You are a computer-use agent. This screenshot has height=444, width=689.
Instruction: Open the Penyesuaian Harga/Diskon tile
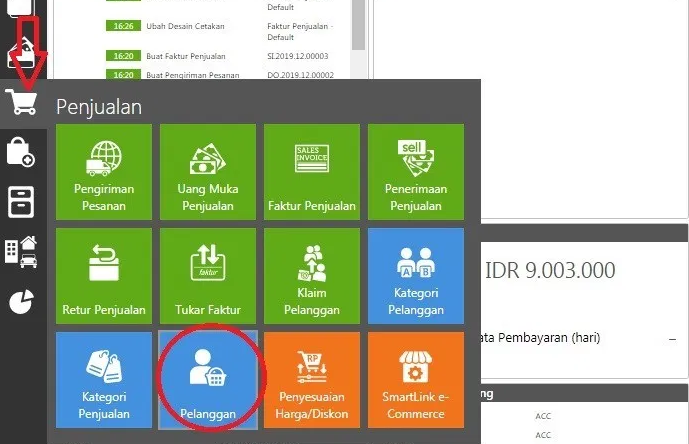pyautogui.click(x=312, y=380)
